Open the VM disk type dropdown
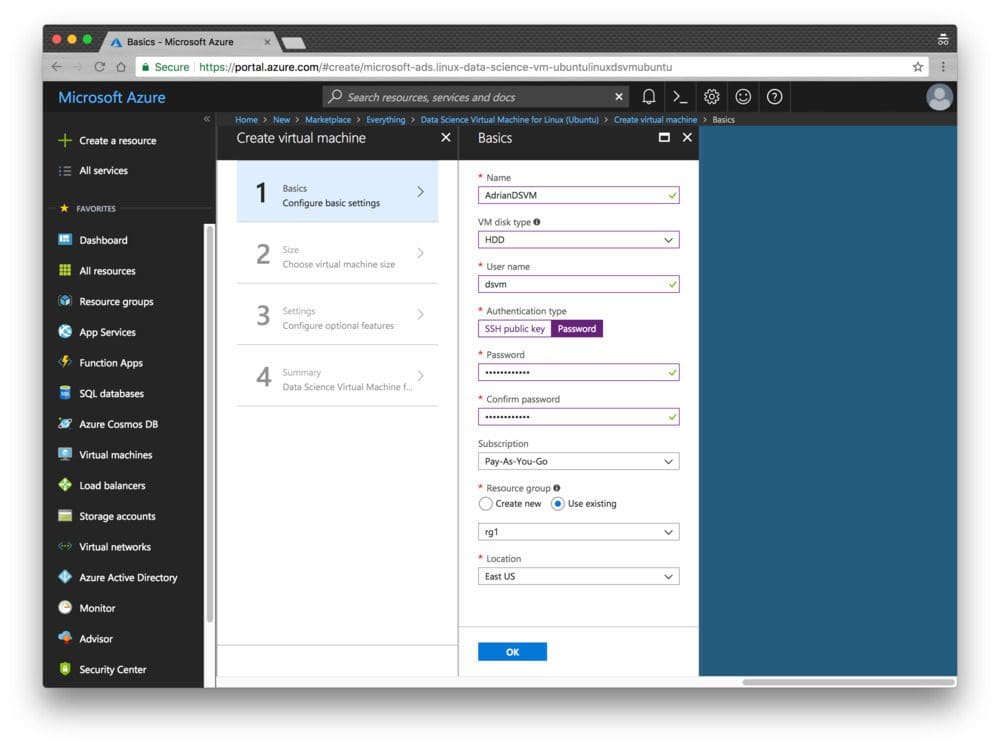Image resolution: width=1000 pixels, height=749 pixels. 578,239
